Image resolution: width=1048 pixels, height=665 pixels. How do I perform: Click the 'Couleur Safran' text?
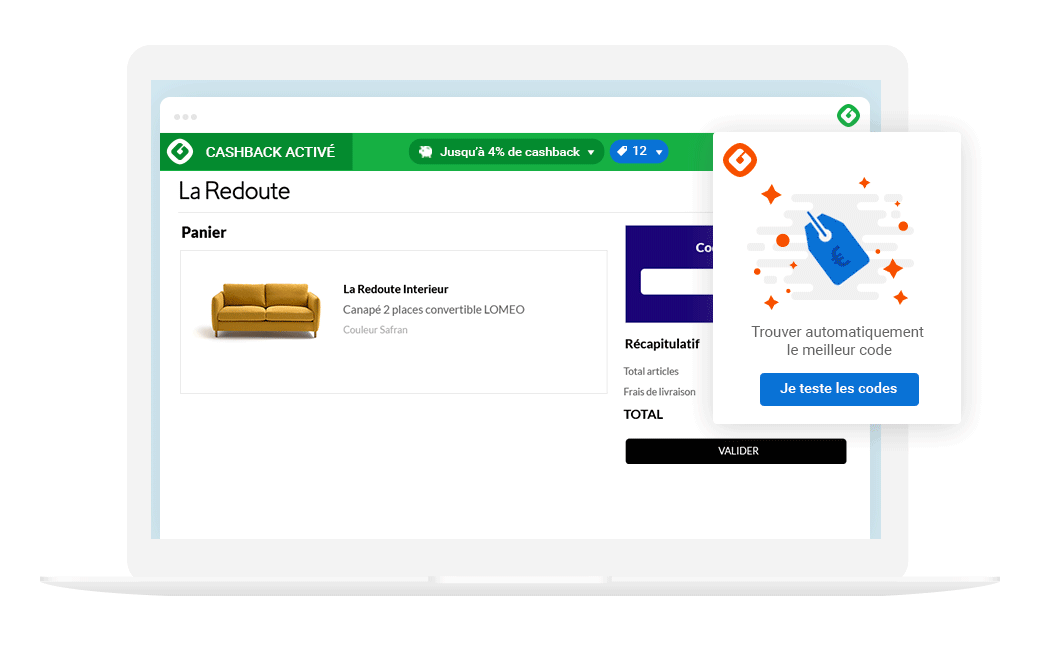(375, 329)
